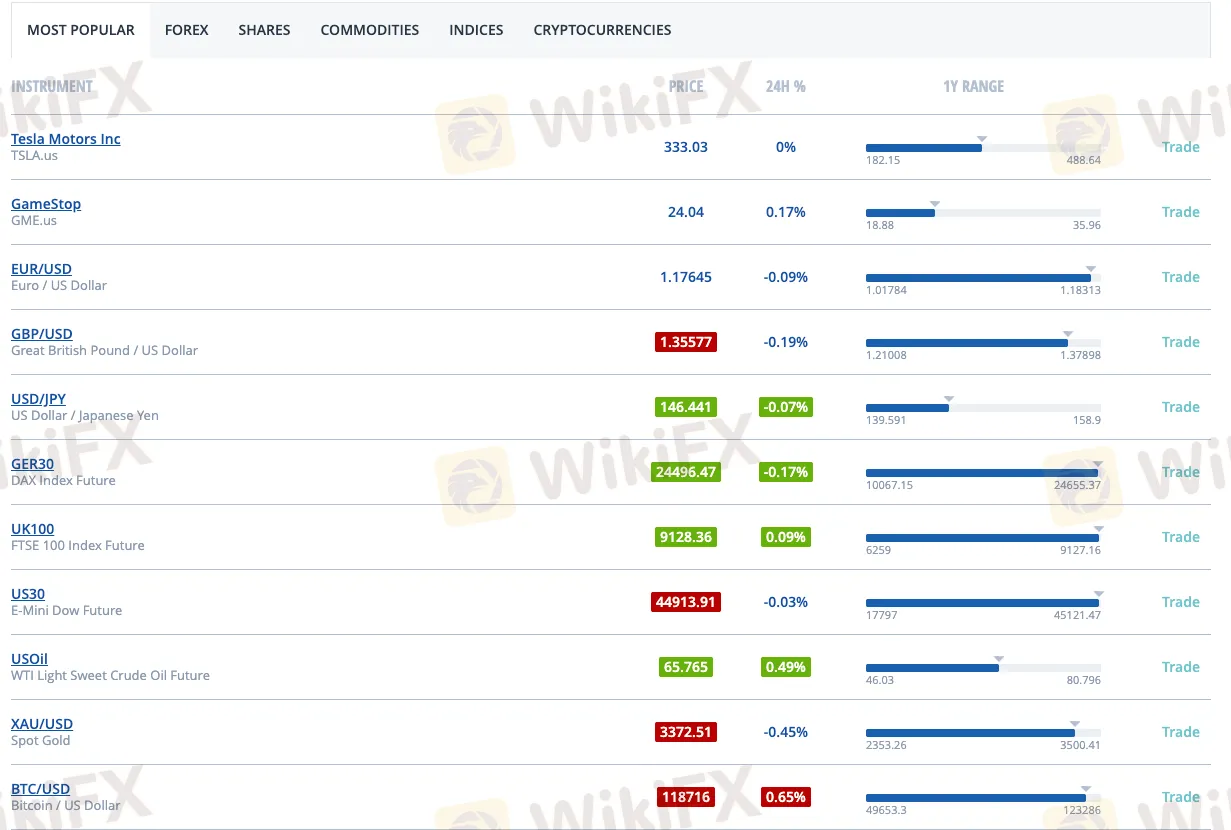
Task: Click the XAU/USD Spot Gold link
Action: tap(42, 724)
